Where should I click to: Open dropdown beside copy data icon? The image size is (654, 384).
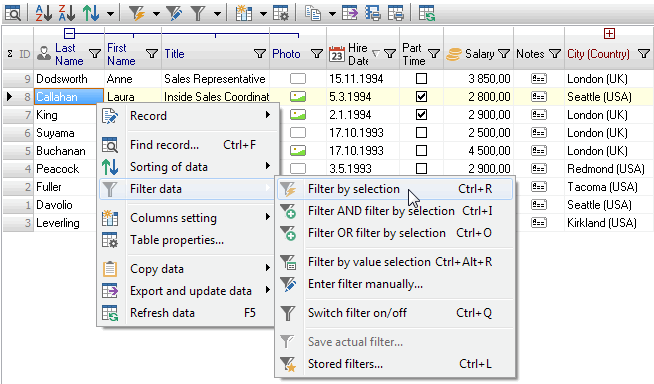pos(332,13)
